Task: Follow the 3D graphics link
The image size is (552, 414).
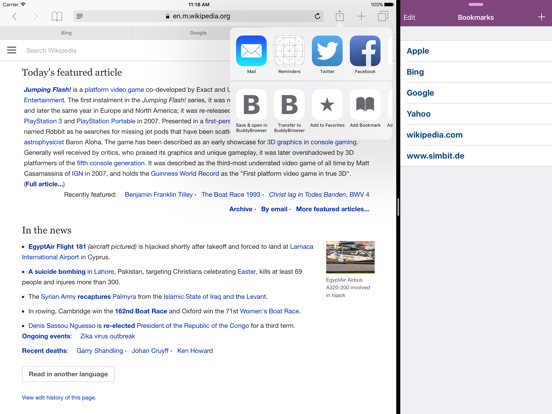Action: coord(284,142)
